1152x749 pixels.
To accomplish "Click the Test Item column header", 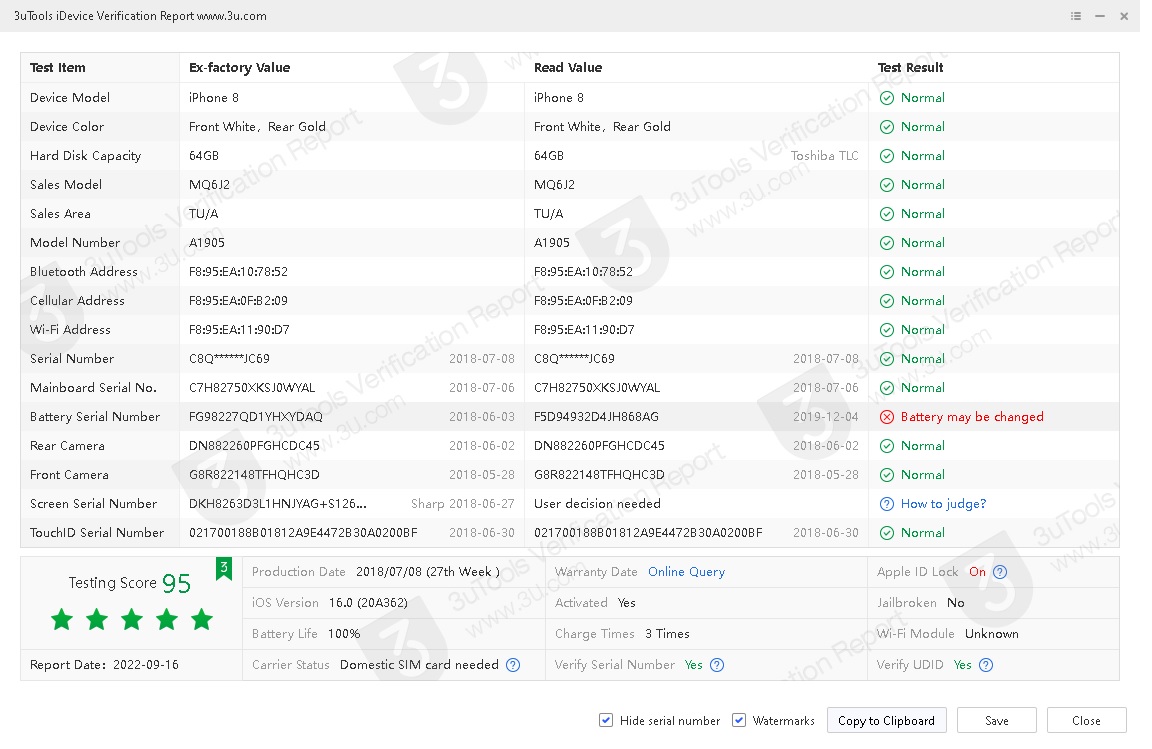I will tap(57, 68).
